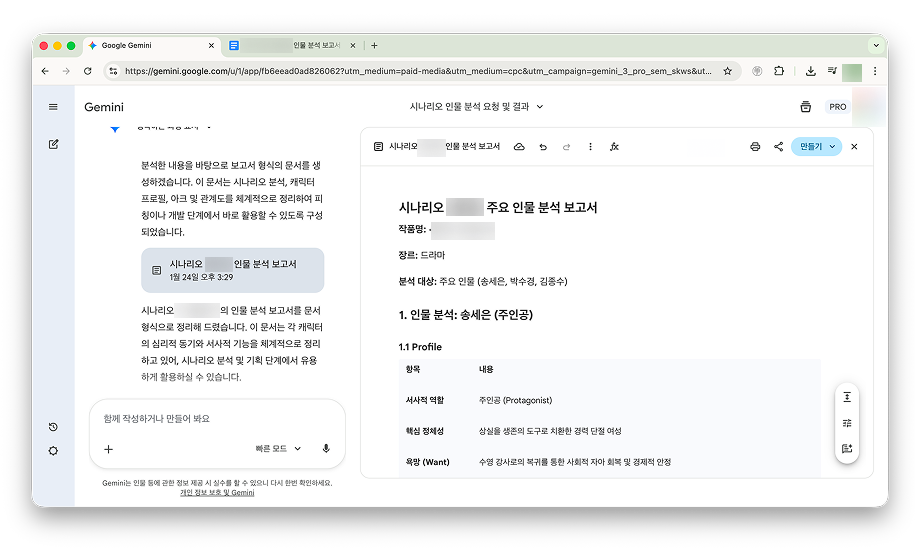Click the cloud save icon in document toolbar

(519, 146)
